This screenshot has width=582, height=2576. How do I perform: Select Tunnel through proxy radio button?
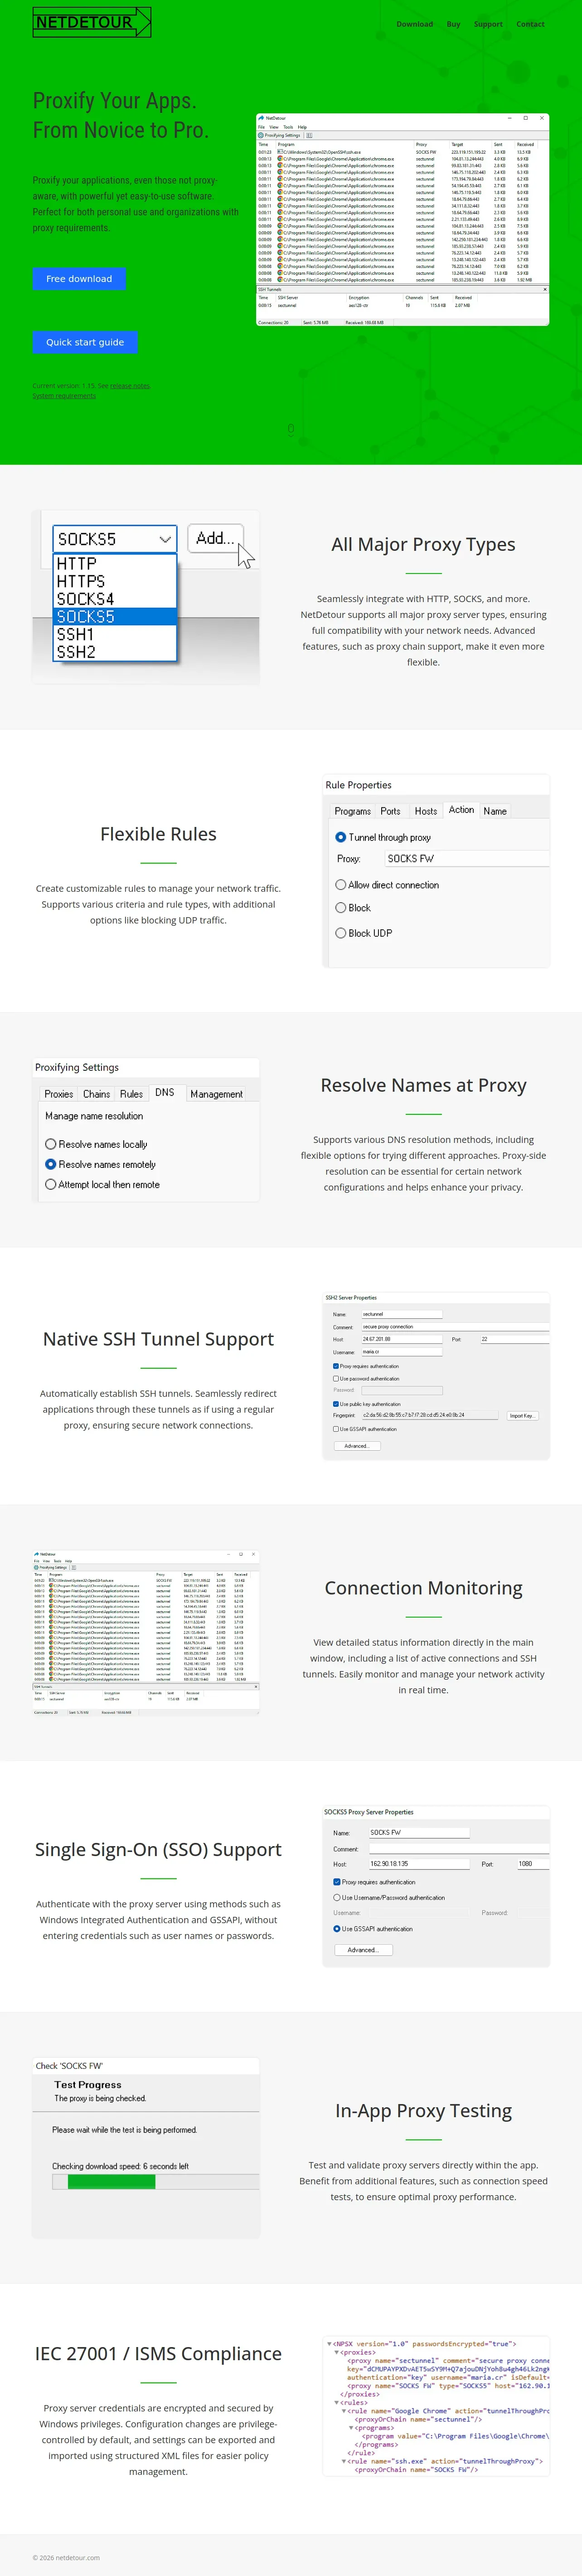341,837
